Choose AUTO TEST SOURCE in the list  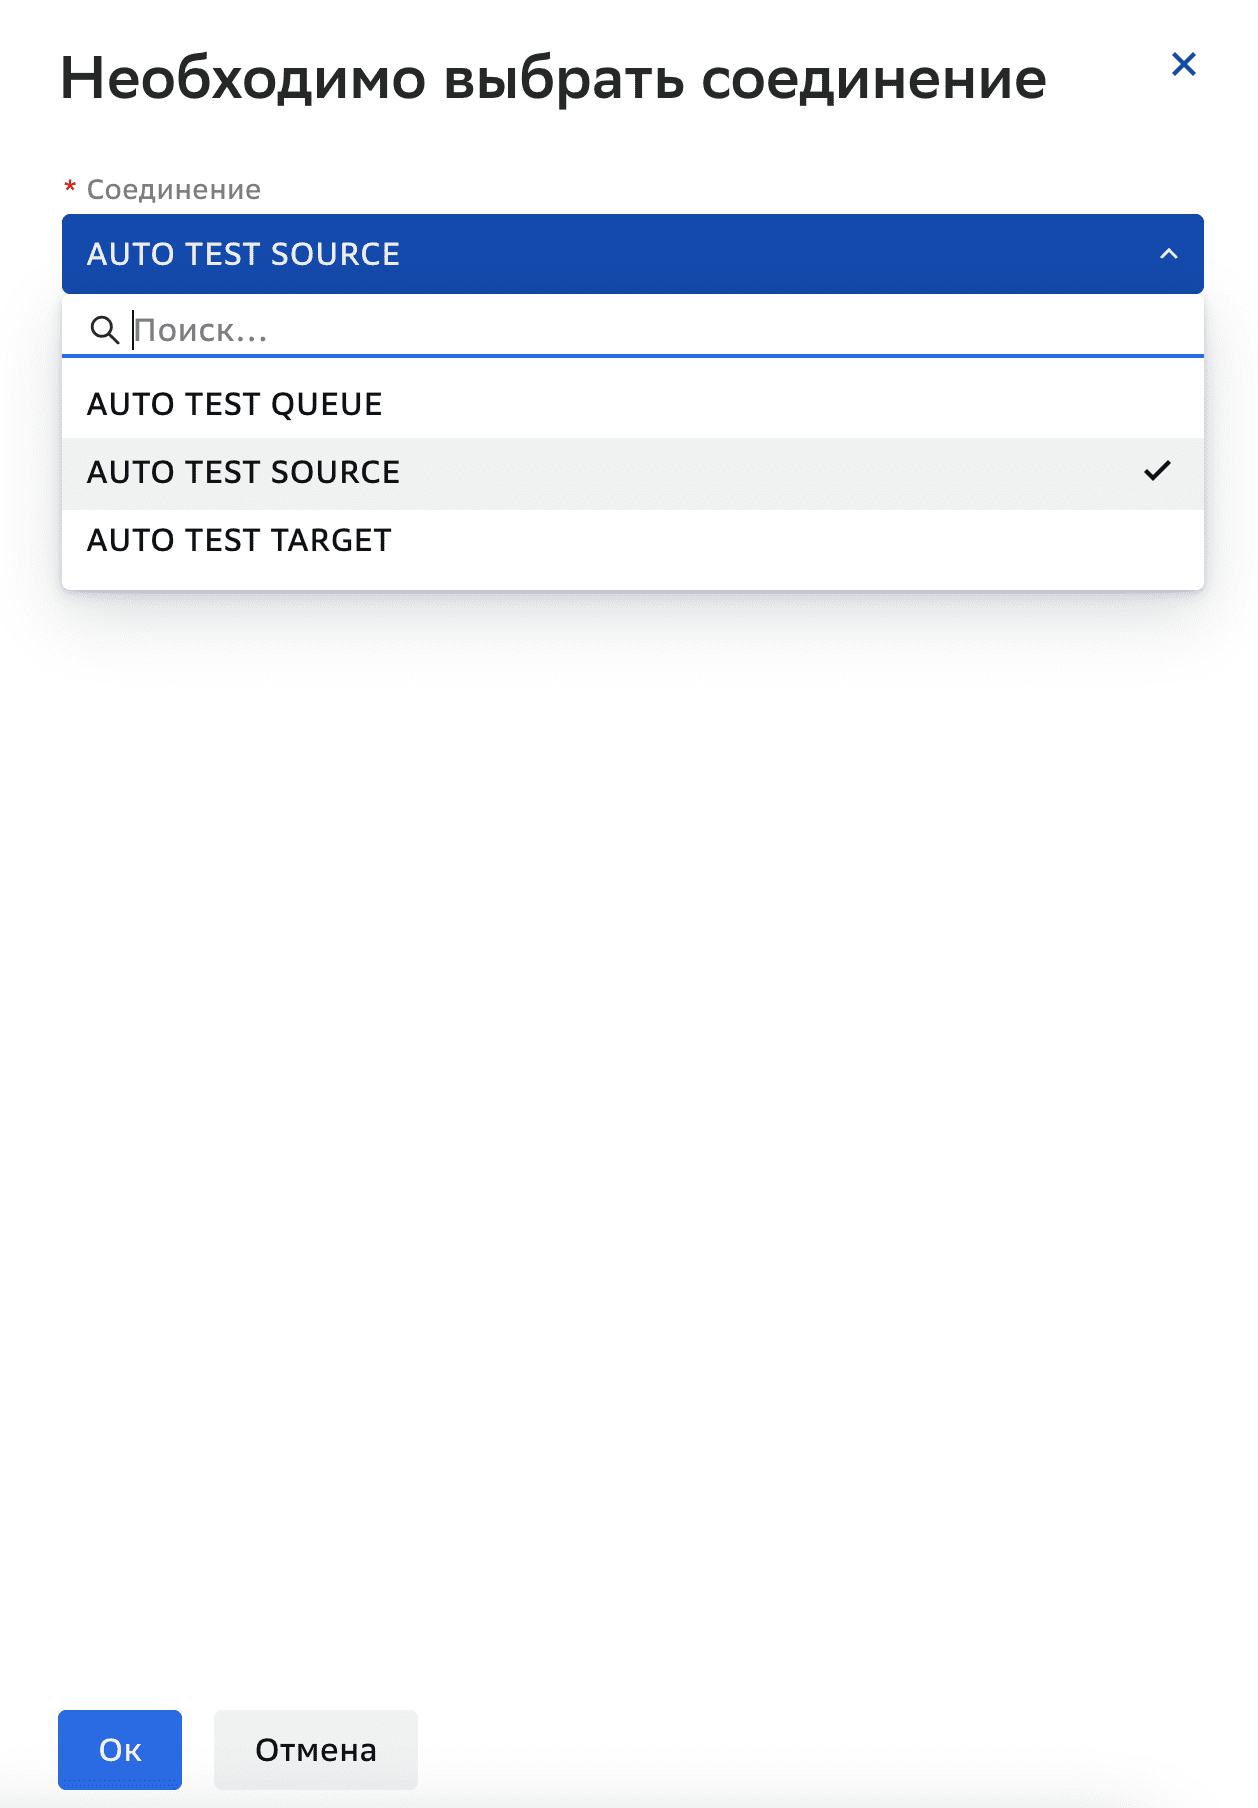243,472
